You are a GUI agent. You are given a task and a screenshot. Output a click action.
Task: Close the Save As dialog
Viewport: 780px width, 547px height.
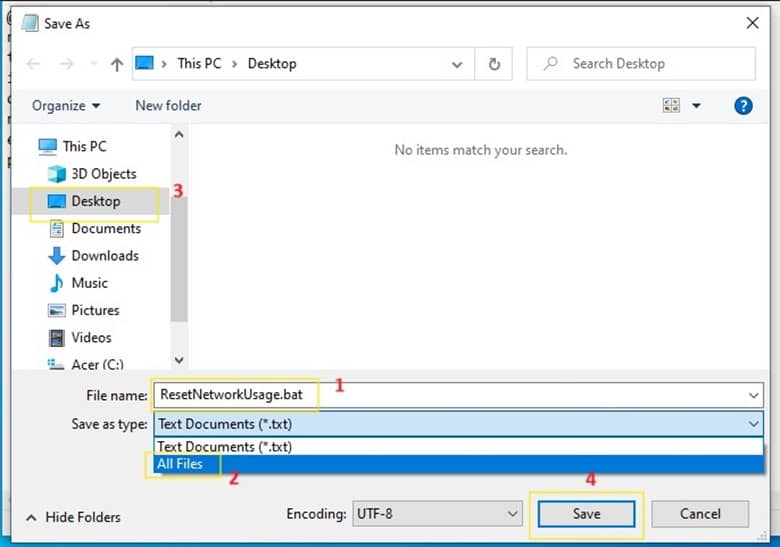(752, 23)
